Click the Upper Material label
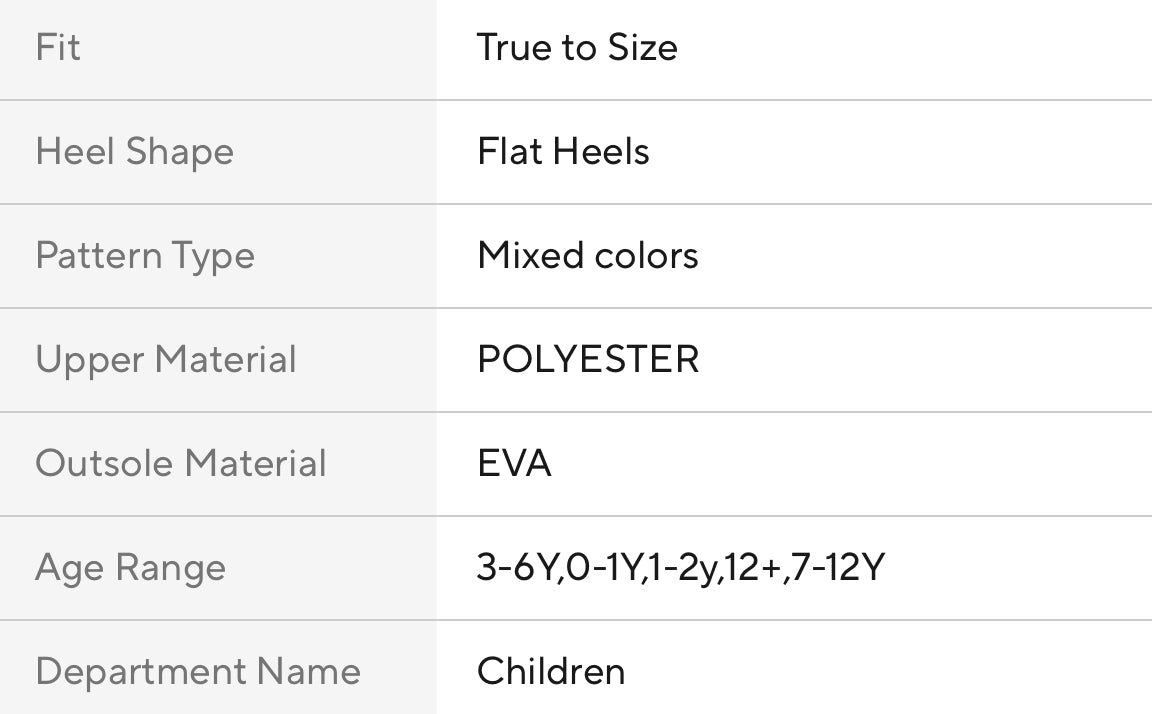The height and width of the screenshot is (714, 1152). pyautogui.click(x=166, y=360)
